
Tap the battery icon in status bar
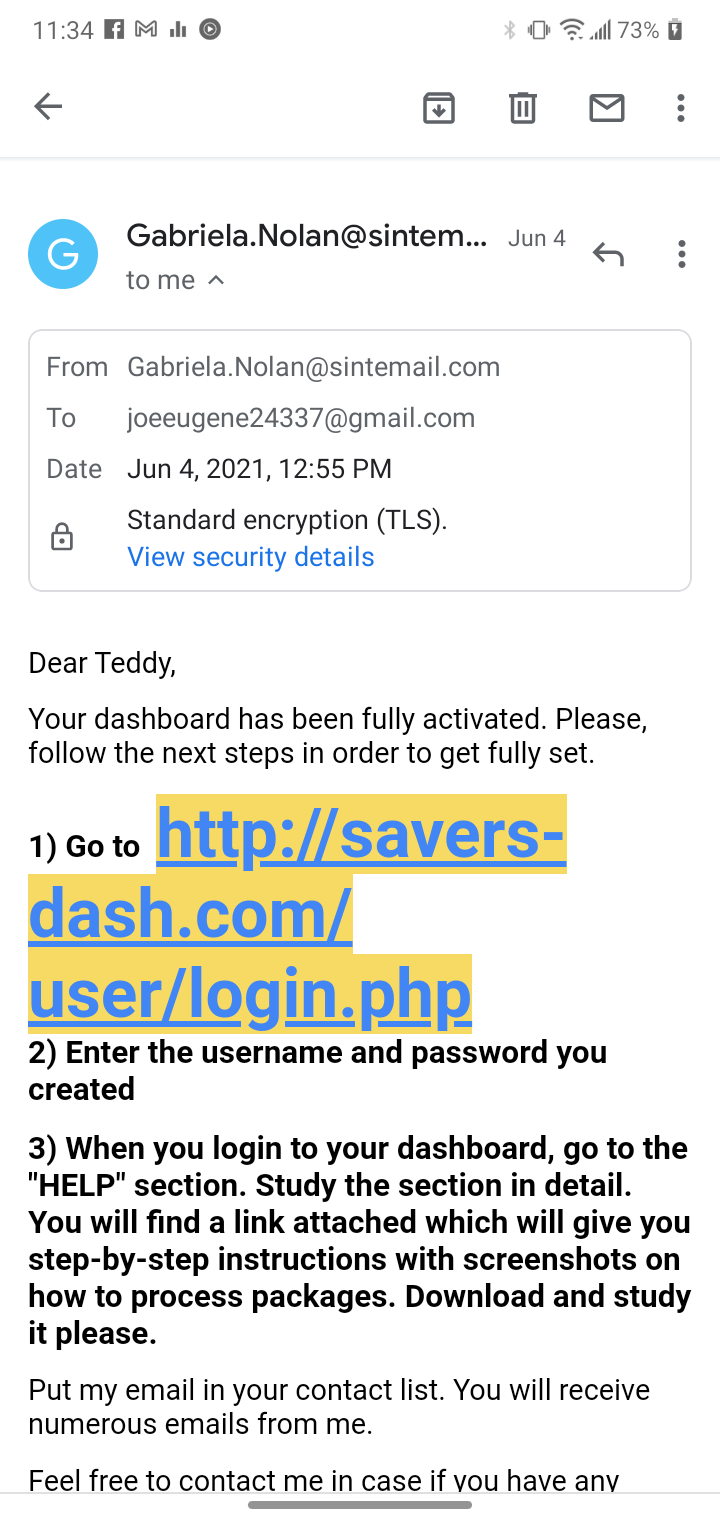point(676,30)
